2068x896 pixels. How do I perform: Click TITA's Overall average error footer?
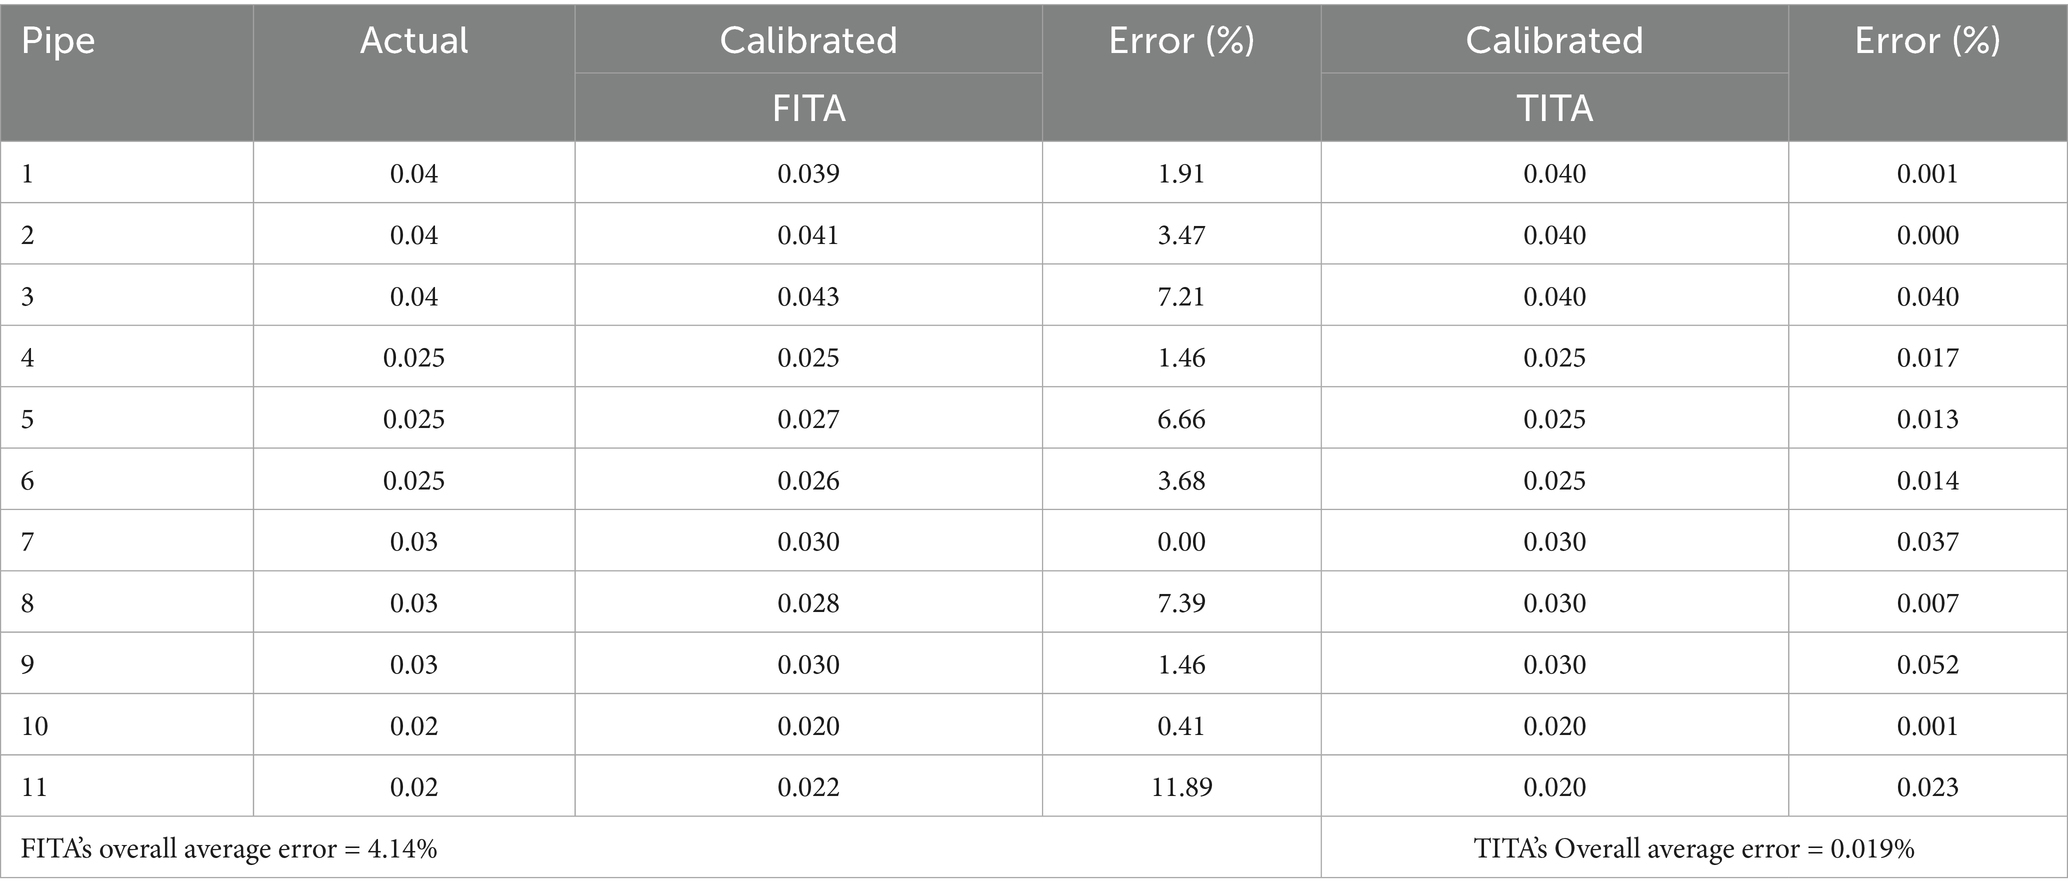1694,849
